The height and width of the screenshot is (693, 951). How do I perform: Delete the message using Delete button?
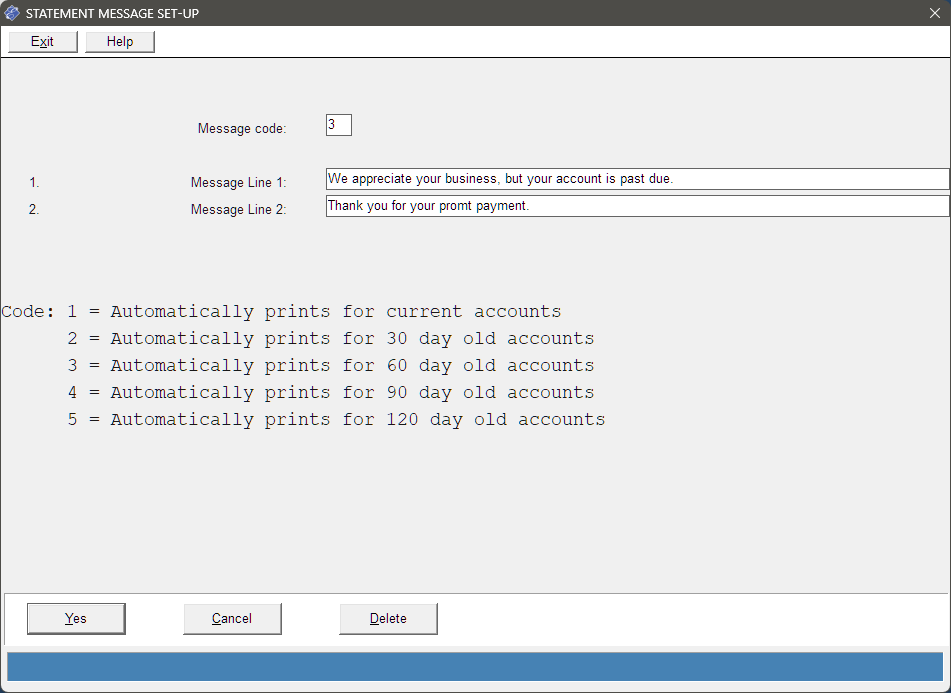(x=388, y=618)
